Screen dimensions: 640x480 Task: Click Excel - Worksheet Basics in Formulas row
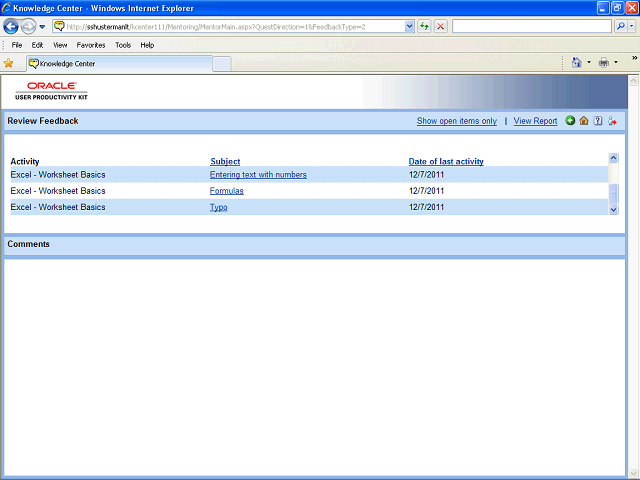point(58,191)
